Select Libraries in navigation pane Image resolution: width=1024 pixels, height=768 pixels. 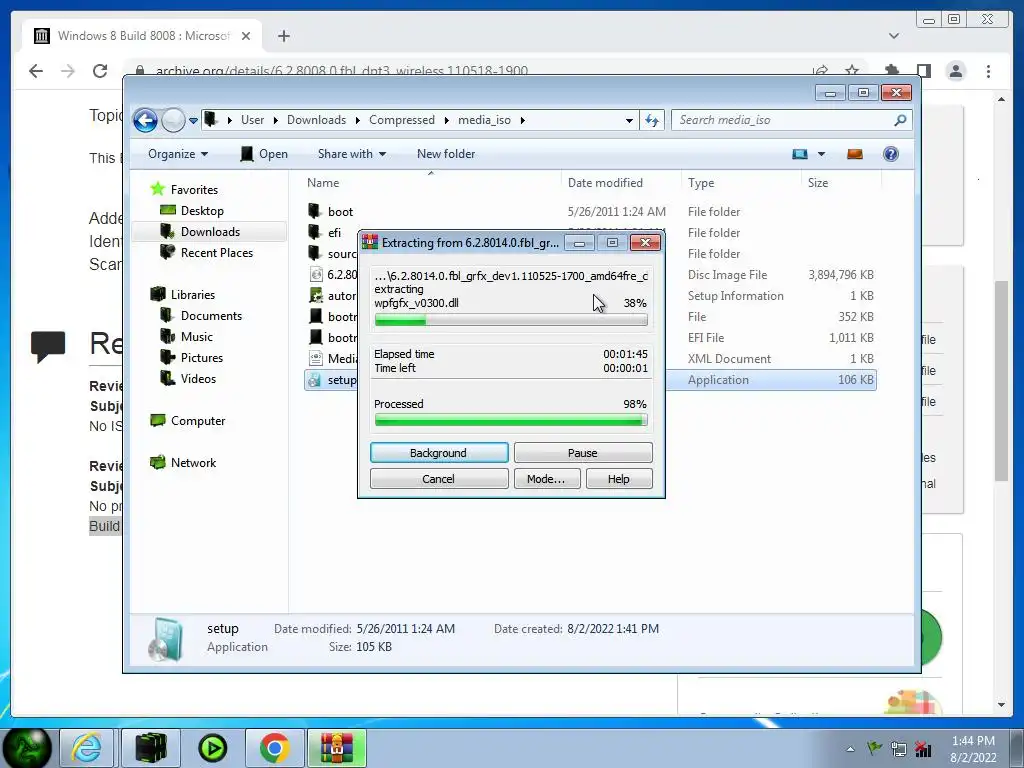[x=193, y=295]
